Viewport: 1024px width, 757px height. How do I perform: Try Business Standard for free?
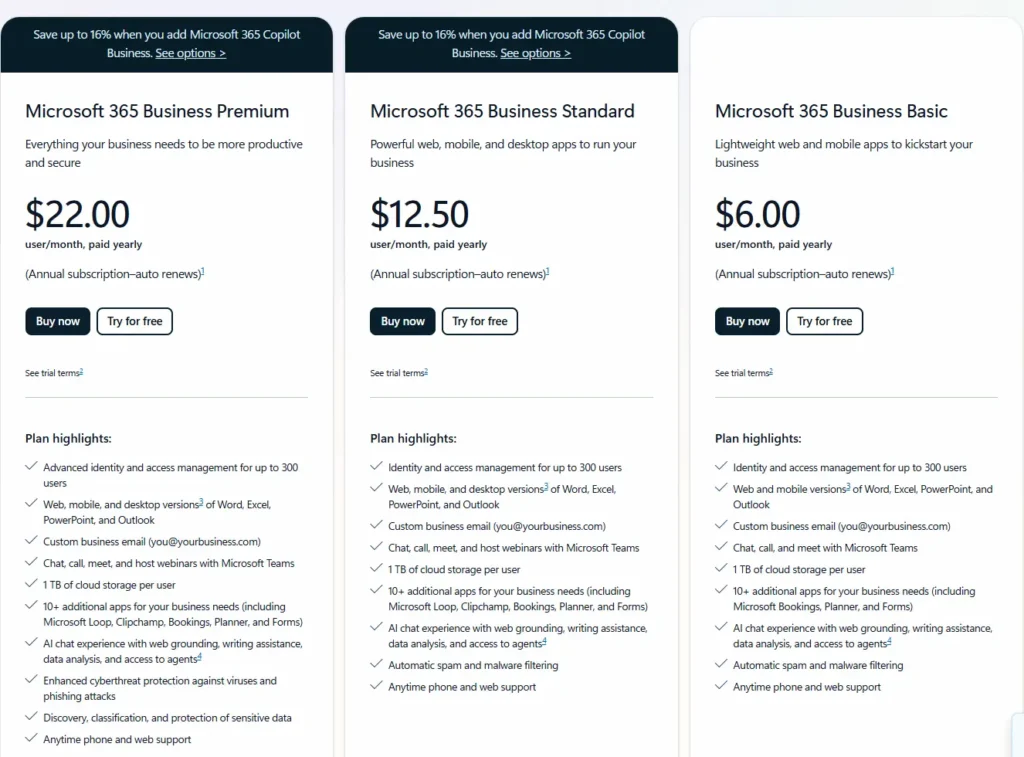[x=479, y=321]
